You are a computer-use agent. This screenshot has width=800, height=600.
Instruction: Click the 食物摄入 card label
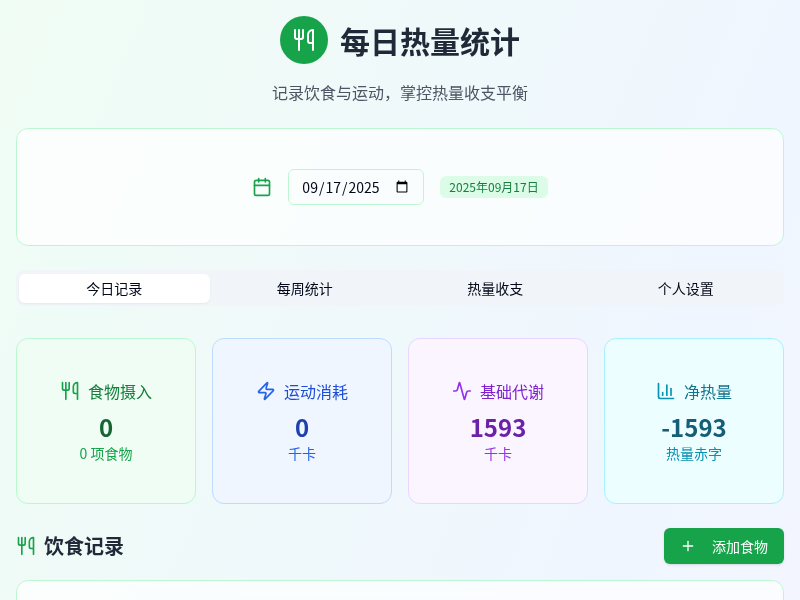click(x=120, y=392)
